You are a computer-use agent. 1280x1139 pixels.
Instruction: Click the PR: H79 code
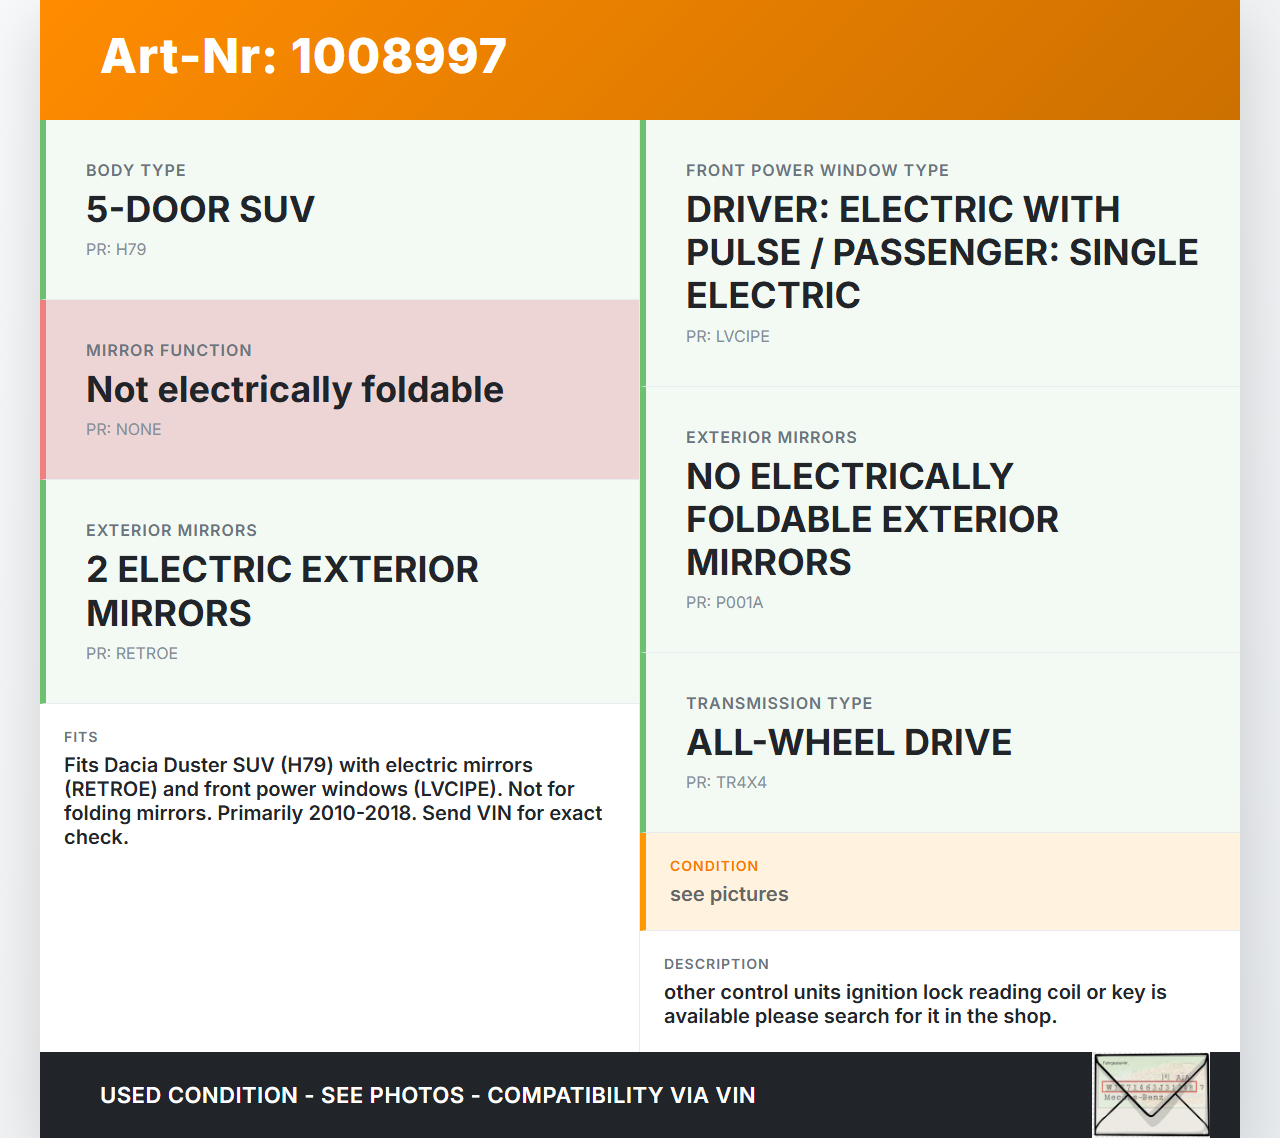click(x=116, y=250)
